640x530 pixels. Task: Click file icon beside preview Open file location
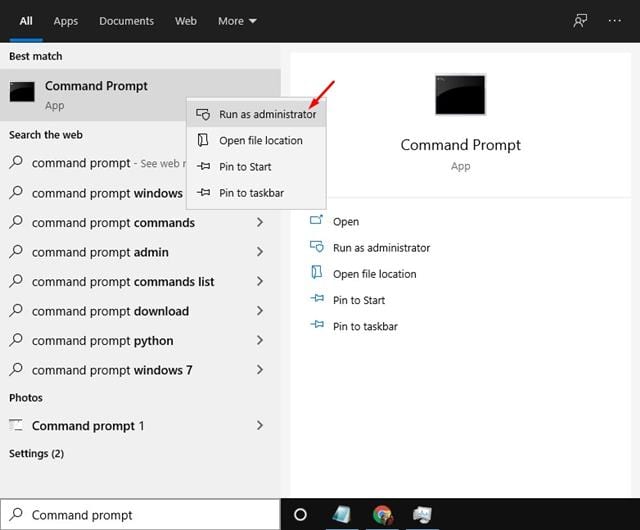click(317, 272)
